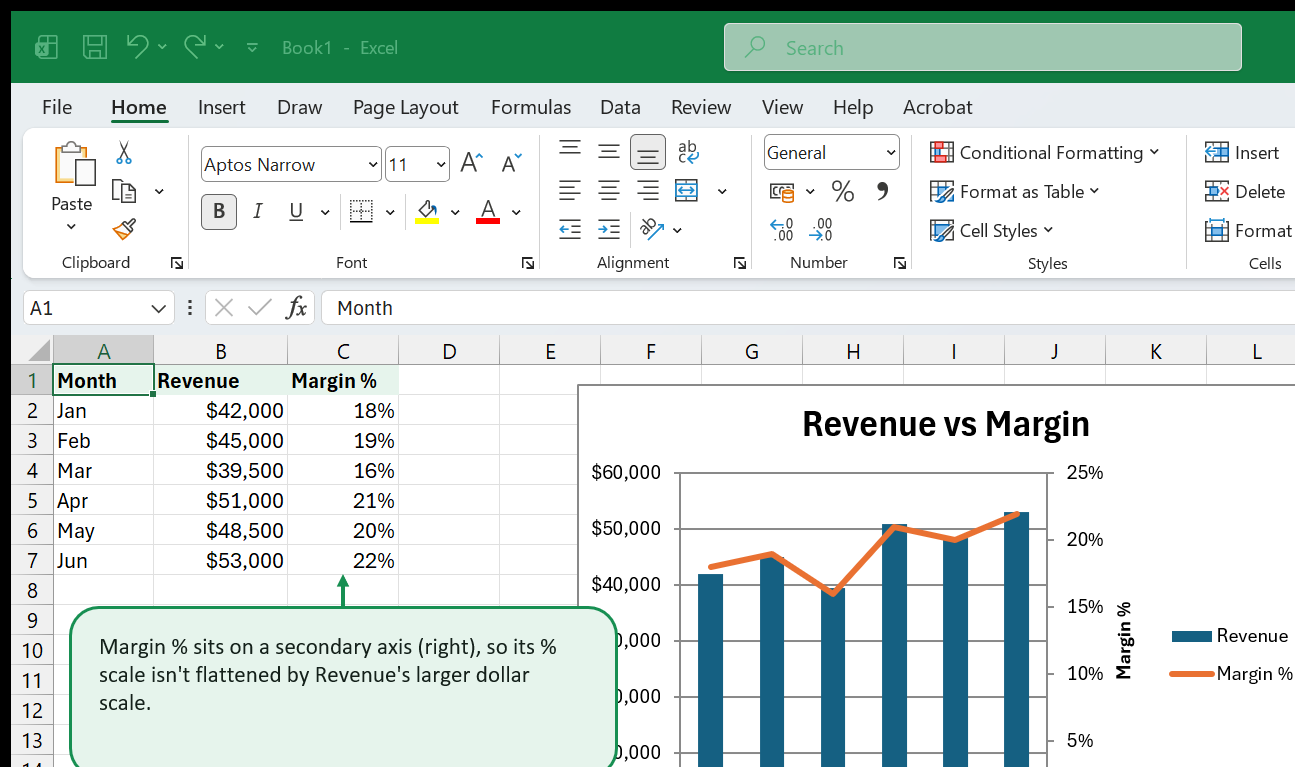The image size is (1295, 767).
Task: Click Increase Decimal icon
Action: 782,230
